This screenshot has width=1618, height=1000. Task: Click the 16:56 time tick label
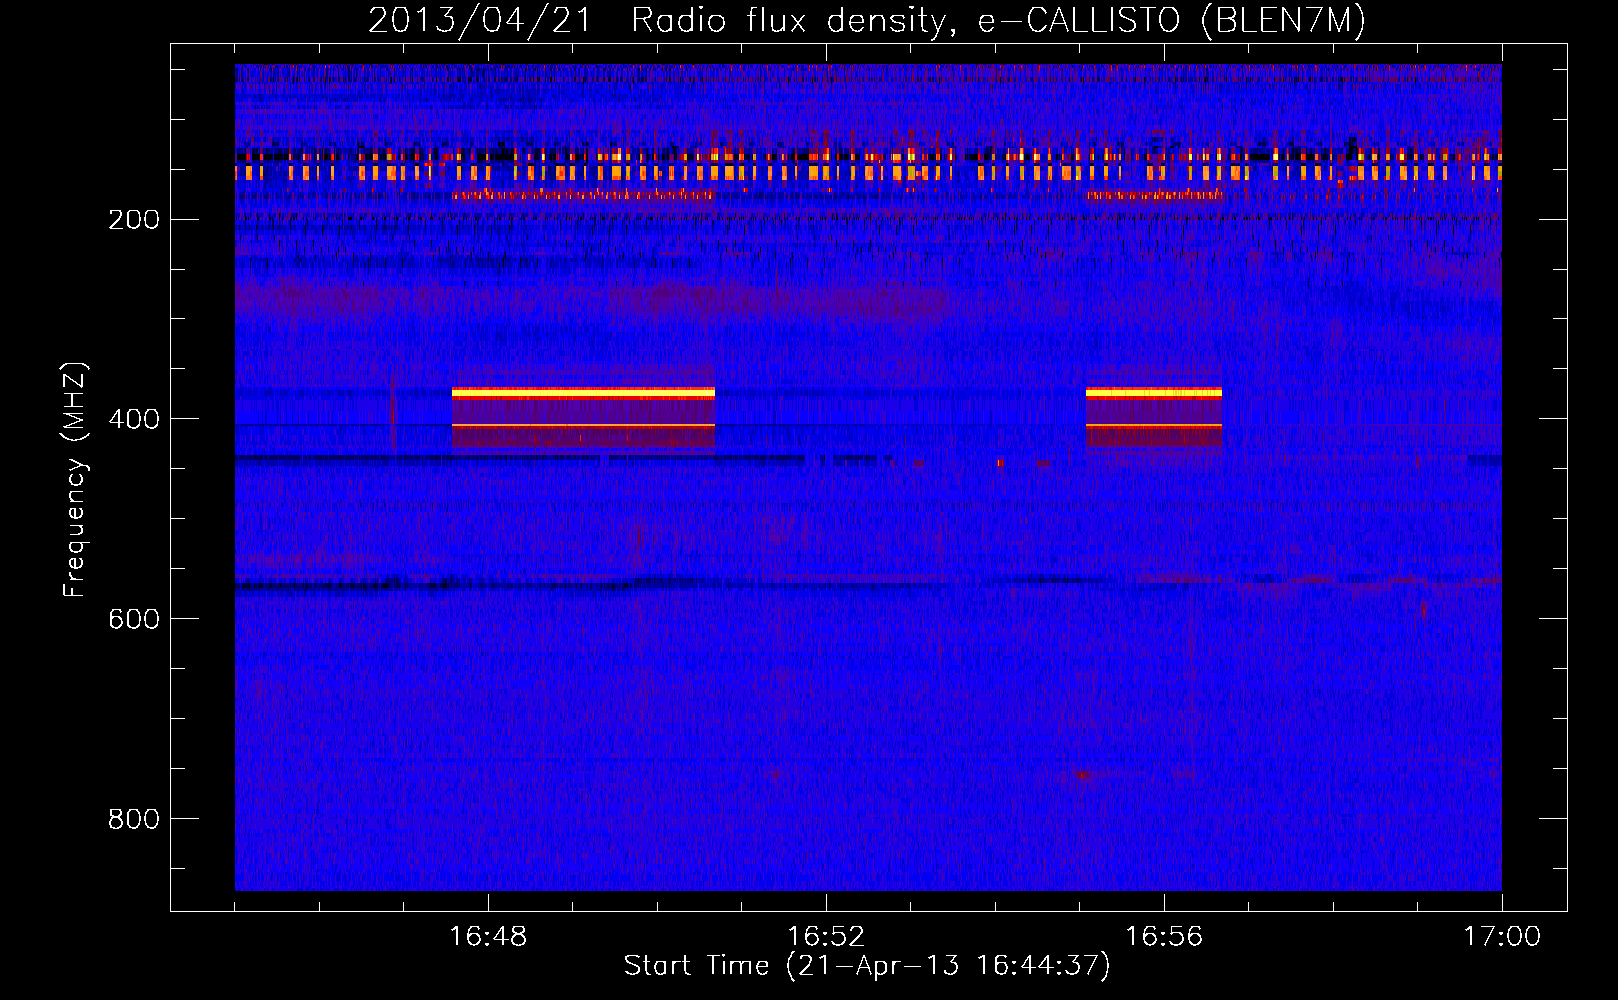[1164, 937]
